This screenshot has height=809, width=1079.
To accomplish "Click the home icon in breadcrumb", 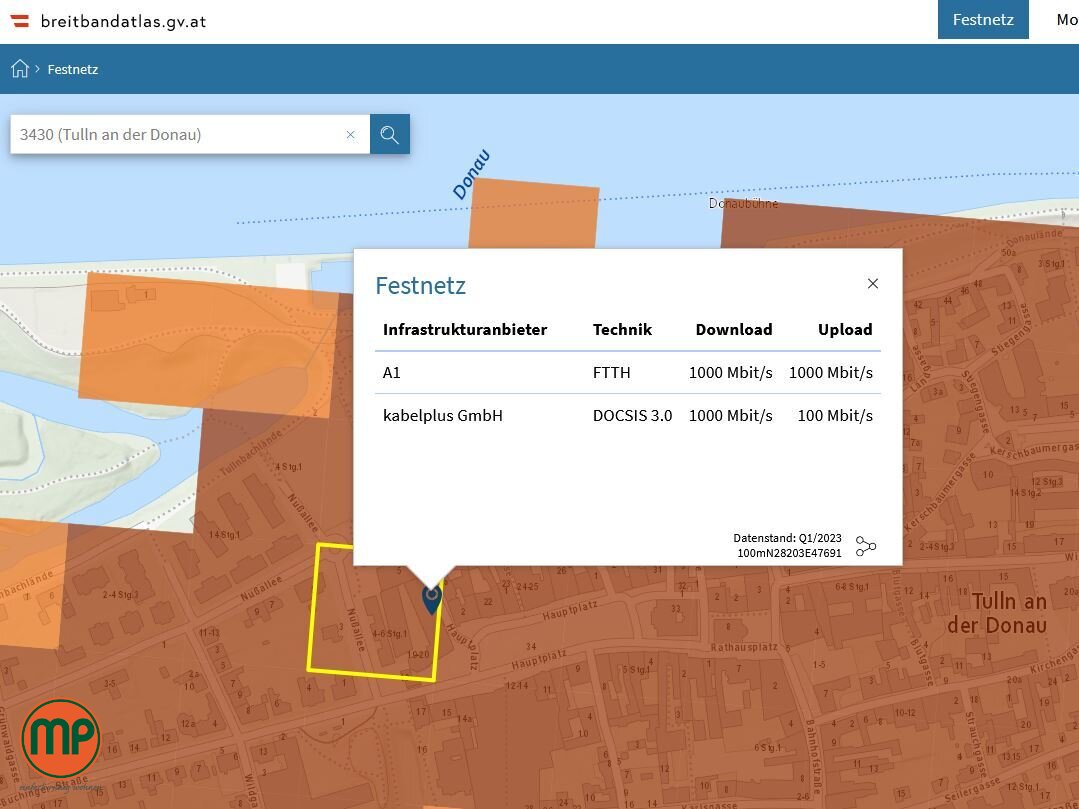I will pos(20,69).
